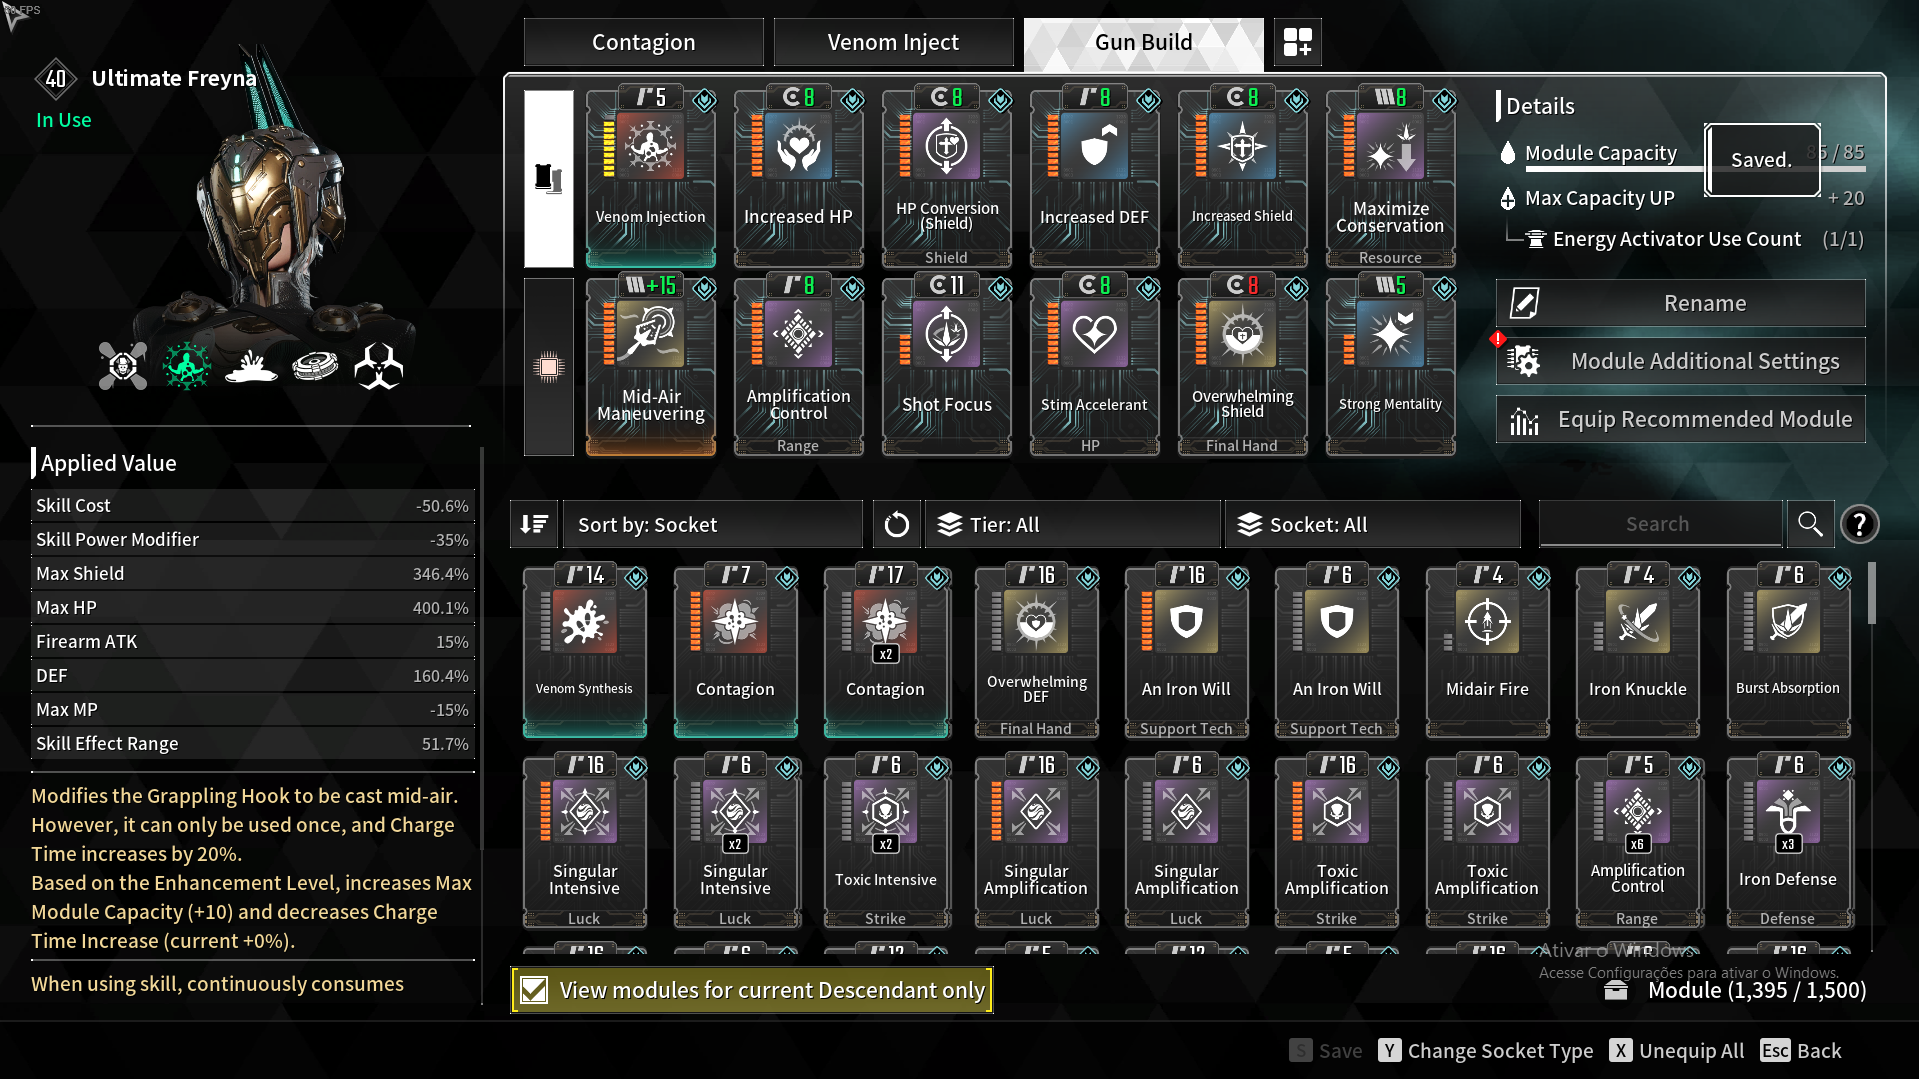1919x1079 pixels.
Task: Reset filters with the circular arrow icon
Action: pos(896,524)
